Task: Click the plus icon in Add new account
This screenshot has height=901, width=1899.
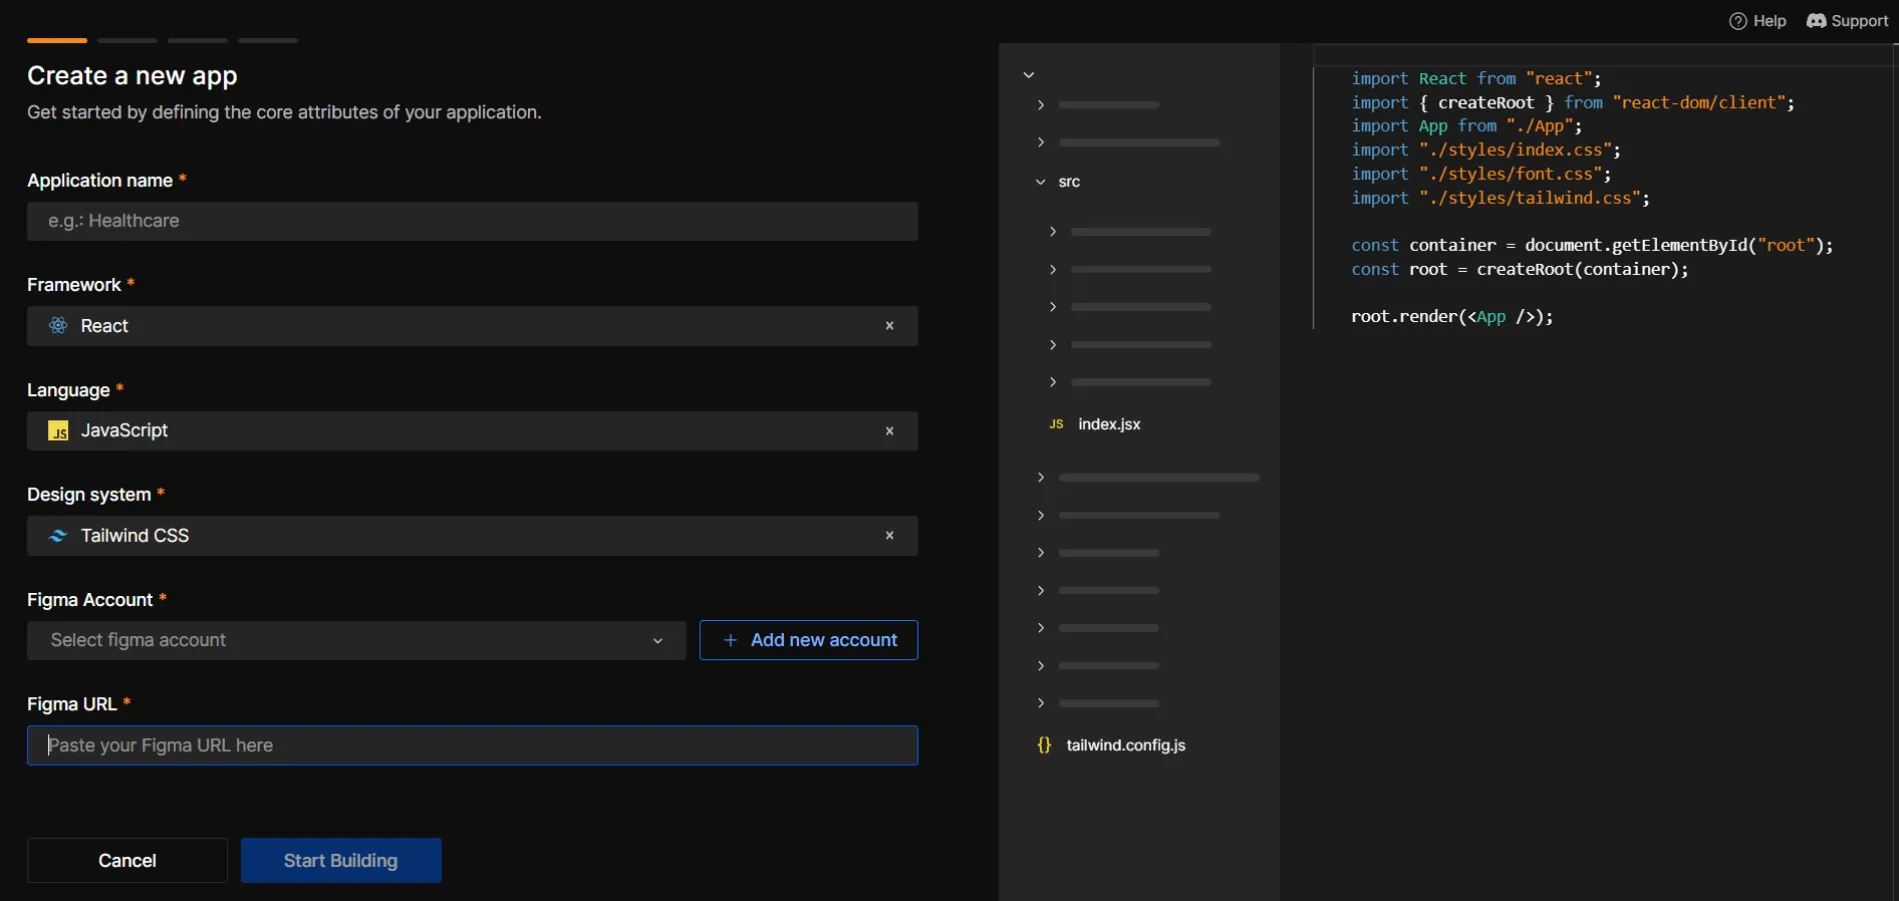Action: 730,640
